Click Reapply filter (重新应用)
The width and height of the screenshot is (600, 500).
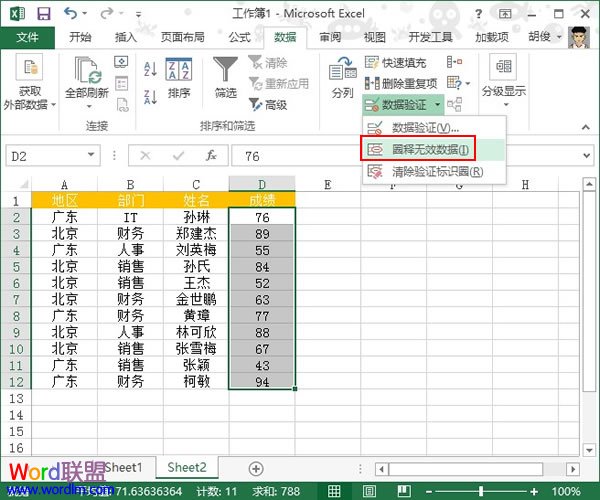click(x=279, y=83)
